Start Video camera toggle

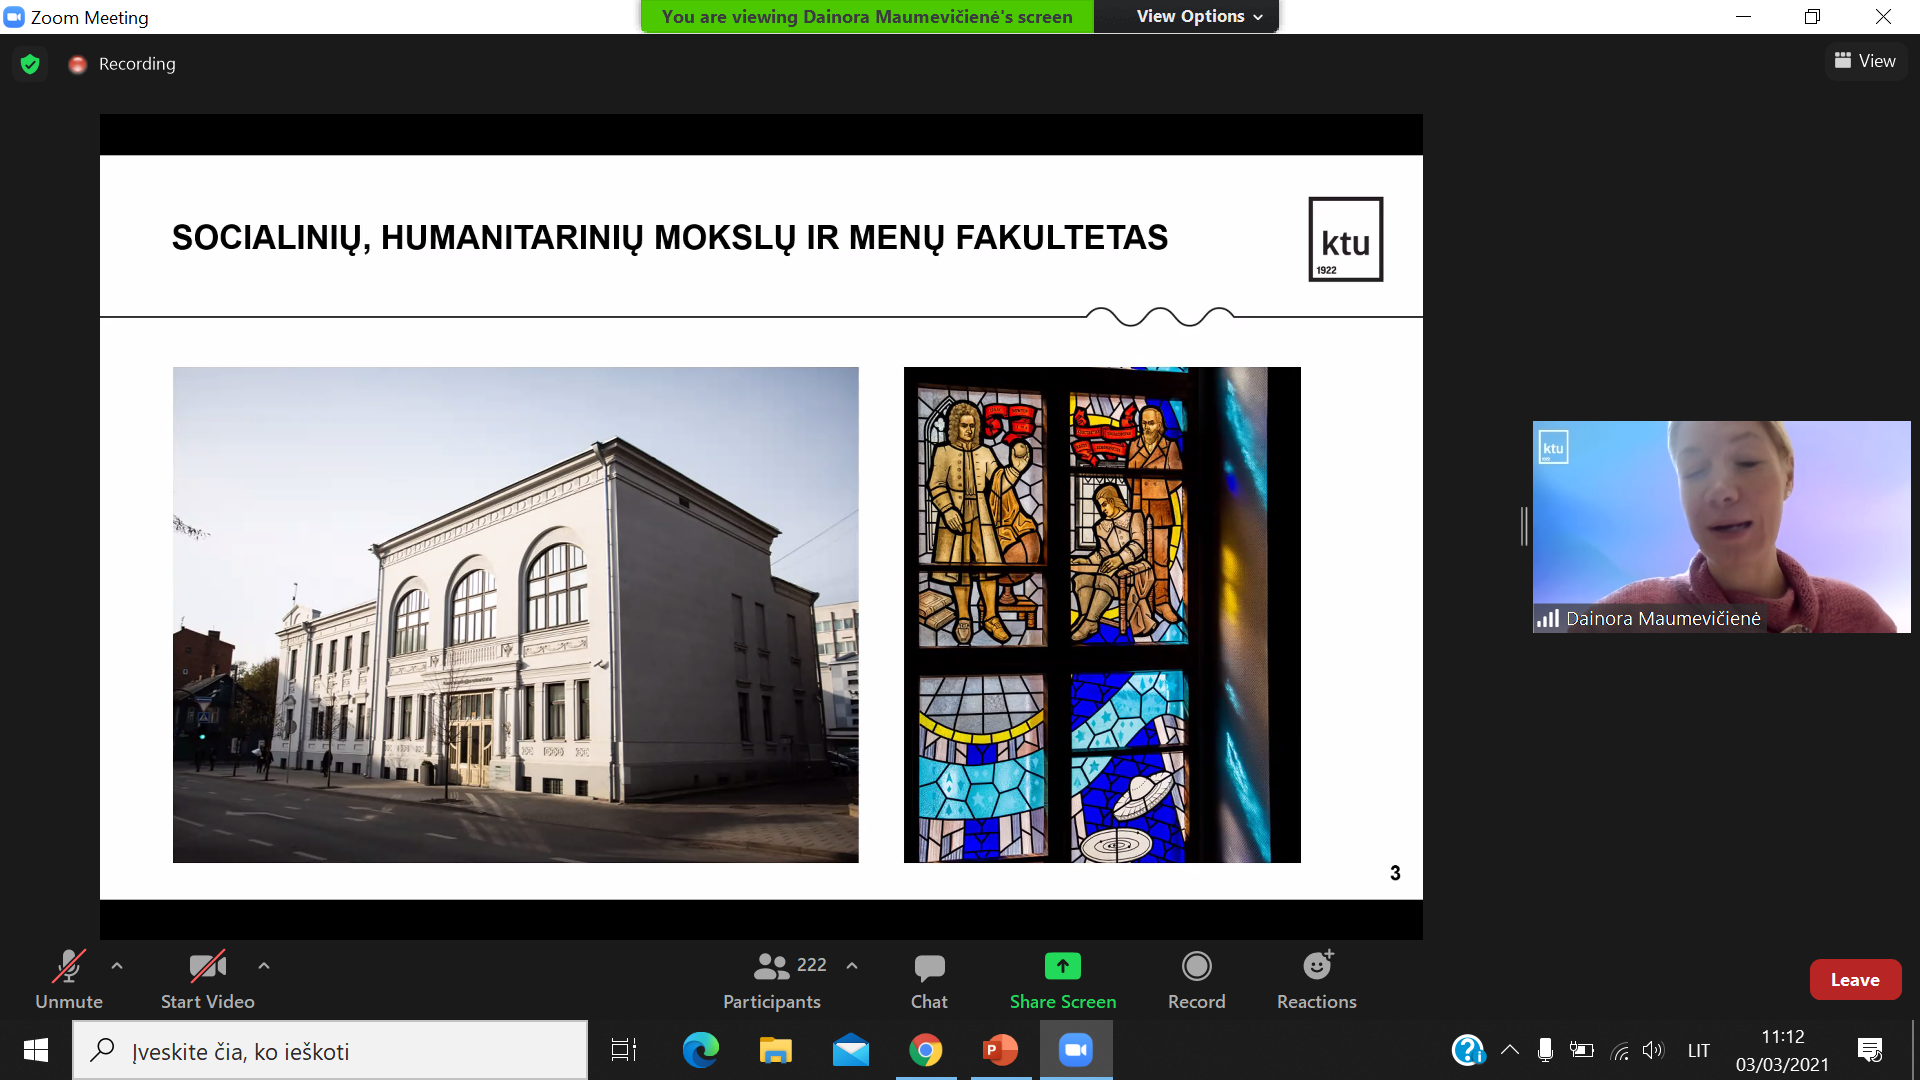pos(208,980)
